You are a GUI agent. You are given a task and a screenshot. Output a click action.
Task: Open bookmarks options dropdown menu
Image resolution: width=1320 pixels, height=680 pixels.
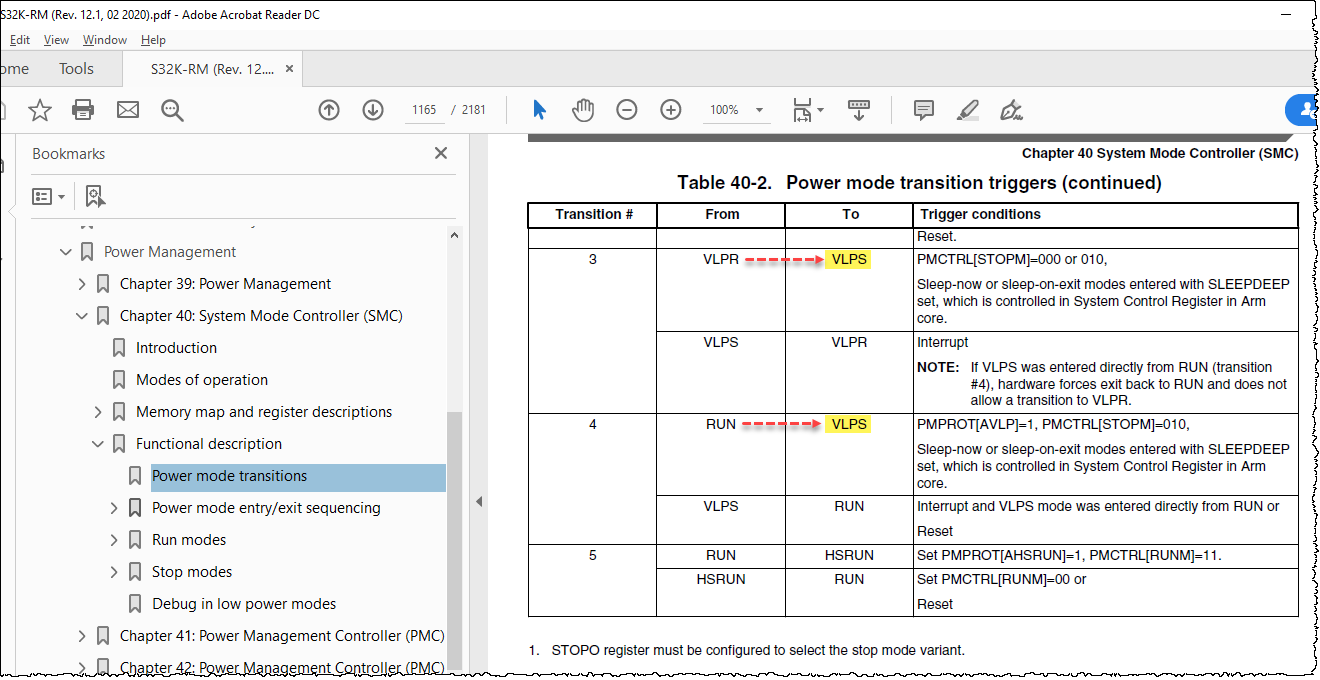click(48, 196)
